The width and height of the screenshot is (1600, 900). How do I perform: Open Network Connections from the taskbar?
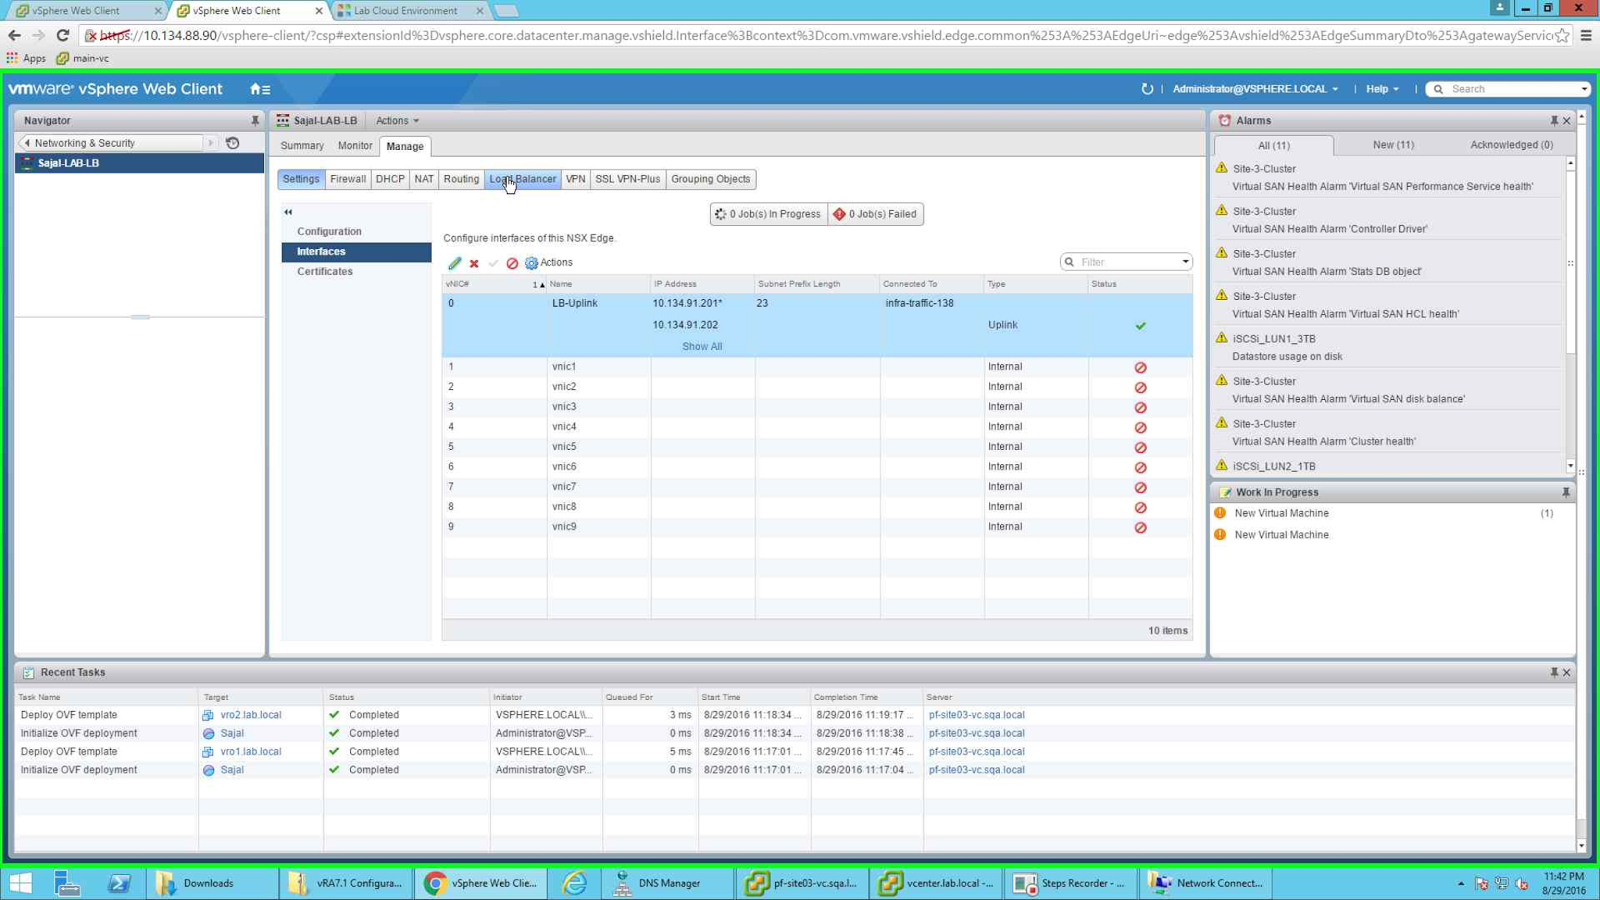click(x=1208, y=883)
